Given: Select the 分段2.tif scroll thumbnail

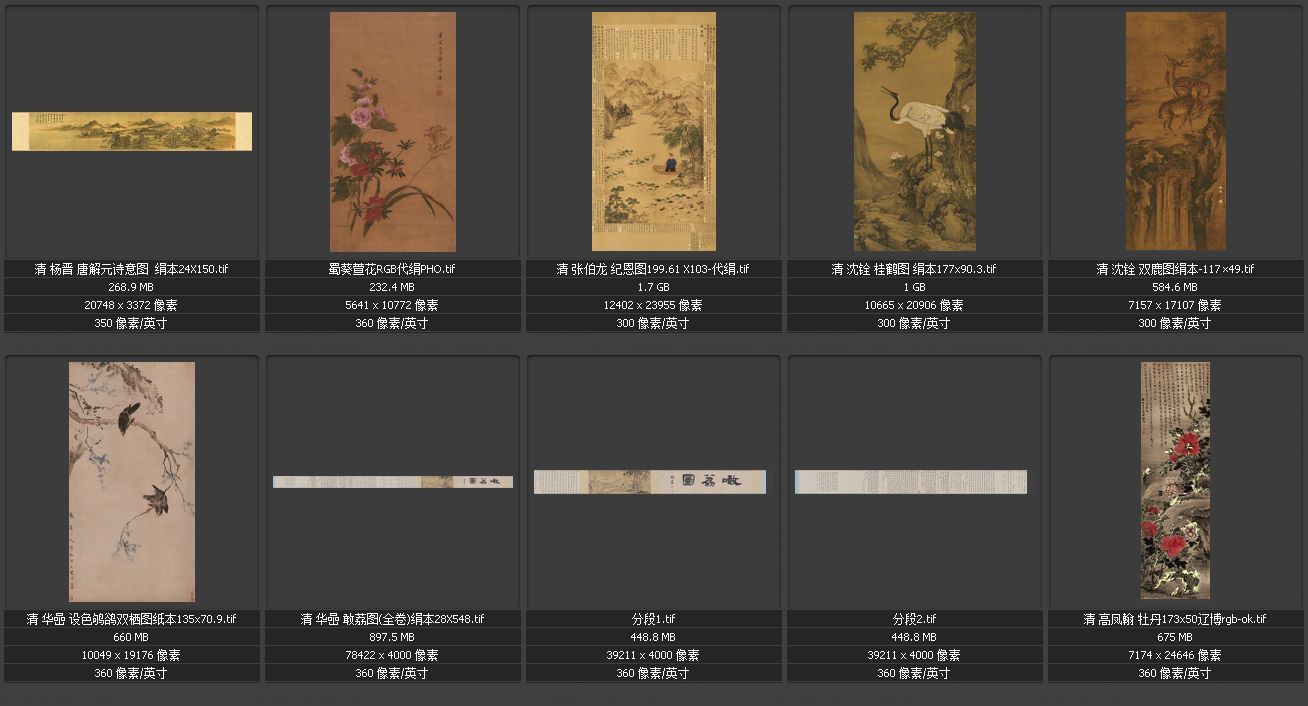Looking at the screenshot, I should [911, 482].
